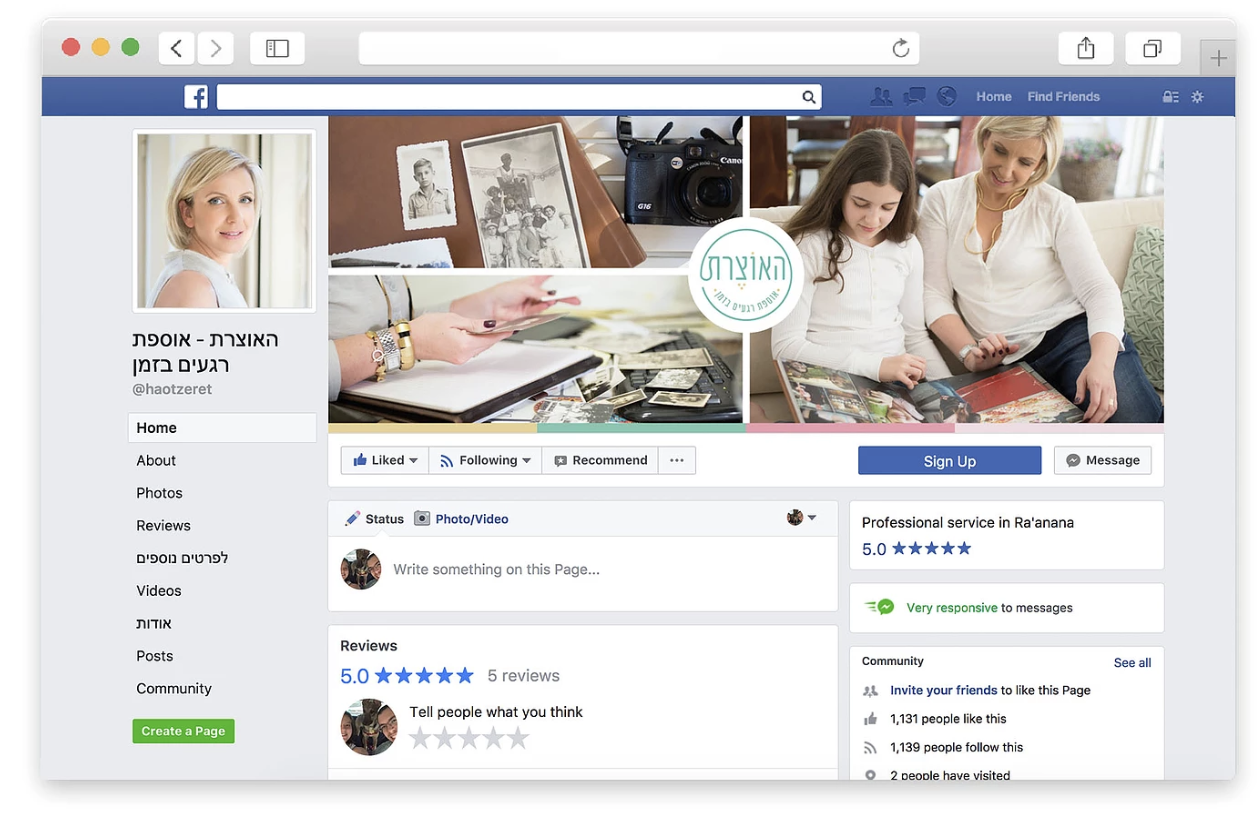1258x820 pixels.
Task: Reload page with refresh icon
Action: (900, 48)
